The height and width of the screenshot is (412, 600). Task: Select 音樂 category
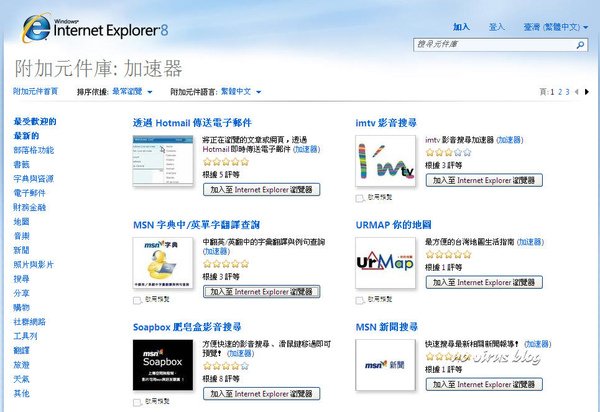[x=21, y=236]
